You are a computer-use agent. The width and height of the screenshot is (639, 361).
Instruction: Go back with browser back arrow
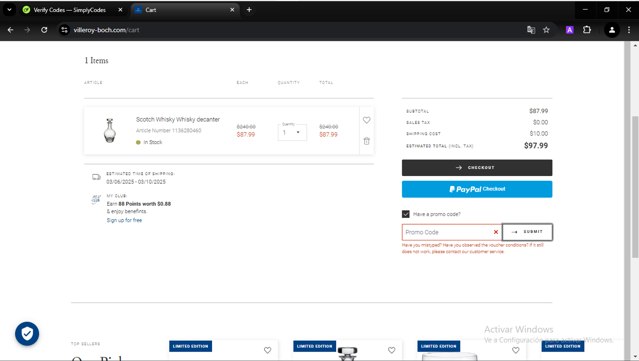coord(11,30)
